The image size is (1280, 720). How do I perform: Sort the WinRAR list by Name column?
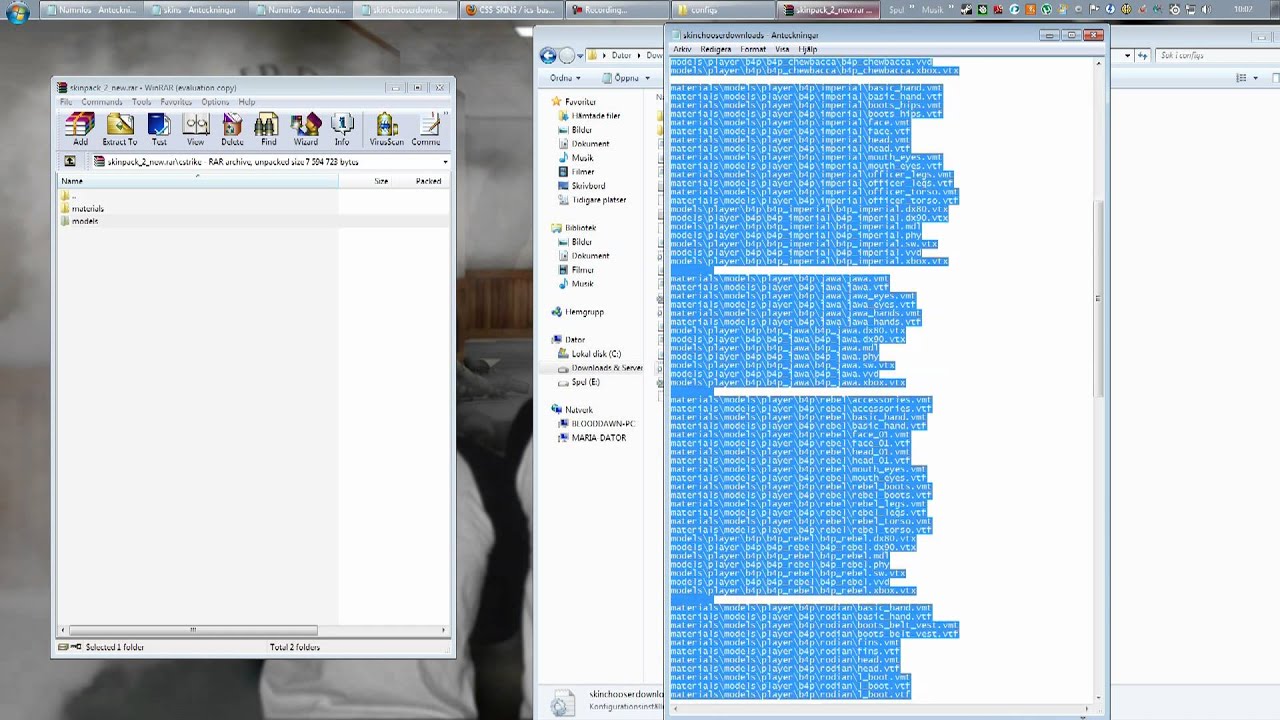tap(198, 181)
